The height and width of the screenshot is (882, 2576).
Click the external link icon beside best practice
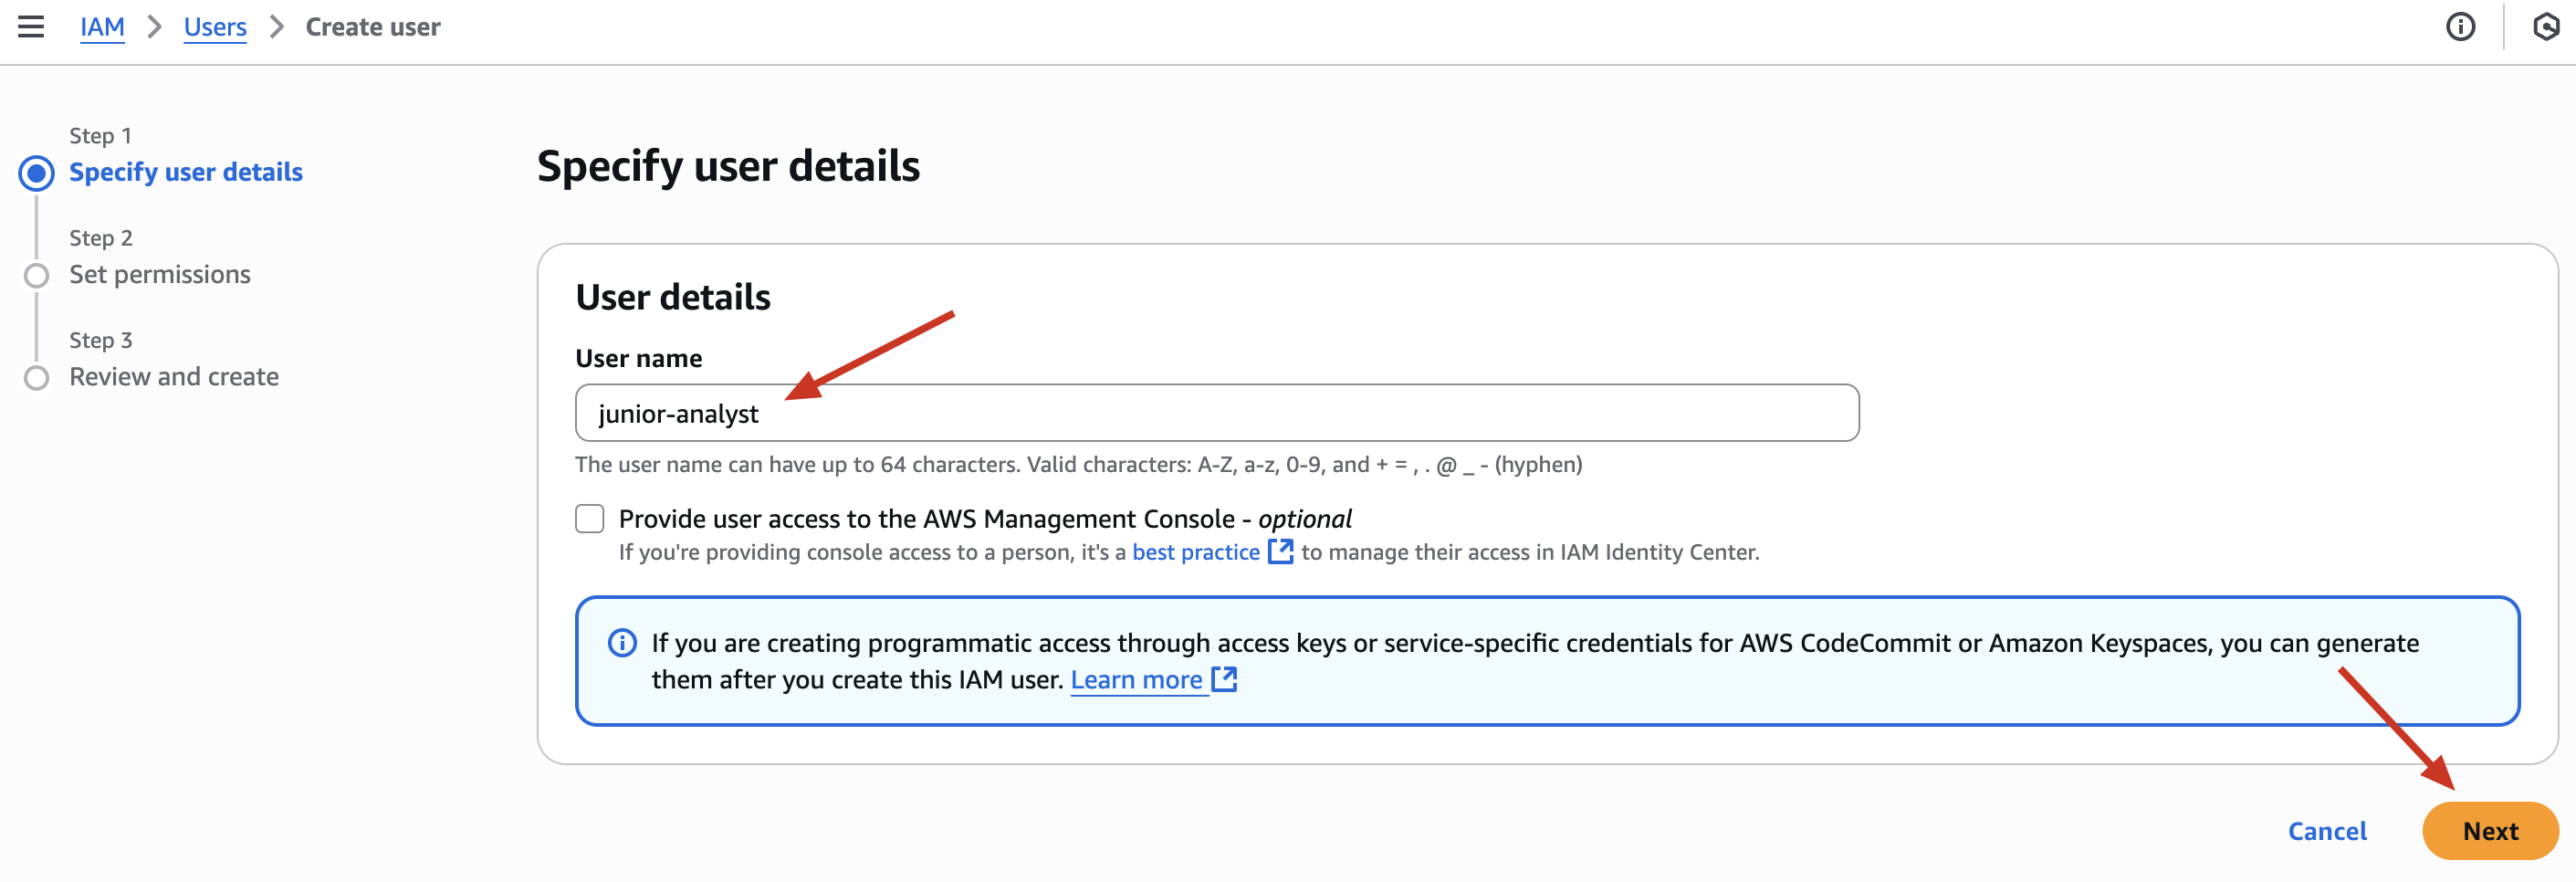click(x=1280, y=551)
